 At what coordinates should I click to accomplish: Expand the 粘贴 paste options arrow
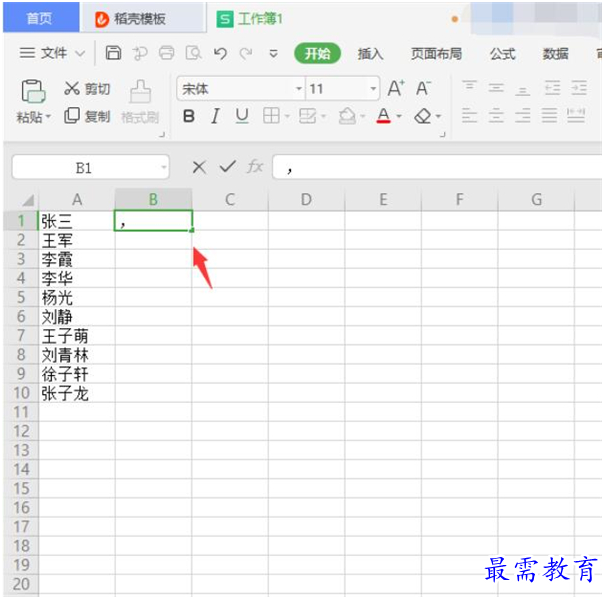point(48,116)
